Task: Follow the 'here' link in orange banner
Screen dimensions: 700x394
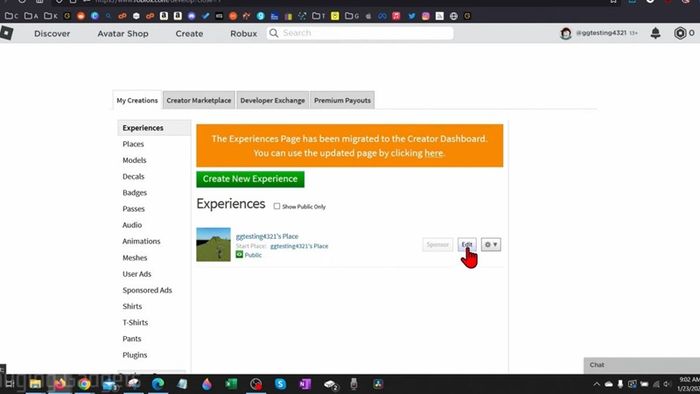Action: (x=433, y=153)
